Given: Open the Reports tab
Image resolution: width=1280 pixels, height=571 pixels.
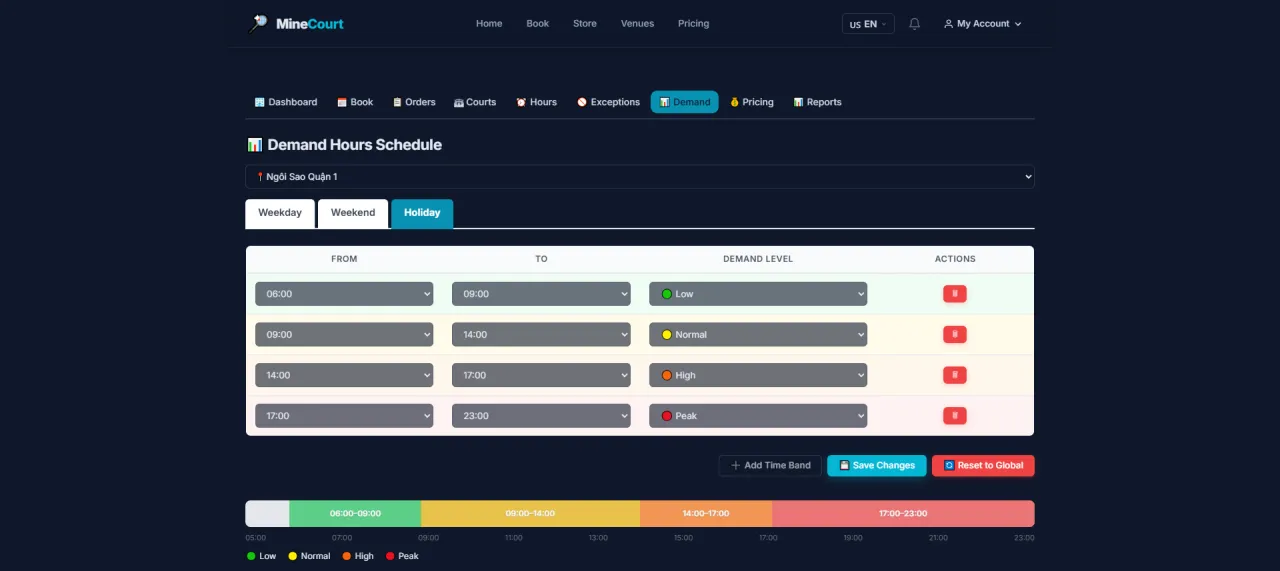Looking at the screenshot, I should click(x=818, y=102).
